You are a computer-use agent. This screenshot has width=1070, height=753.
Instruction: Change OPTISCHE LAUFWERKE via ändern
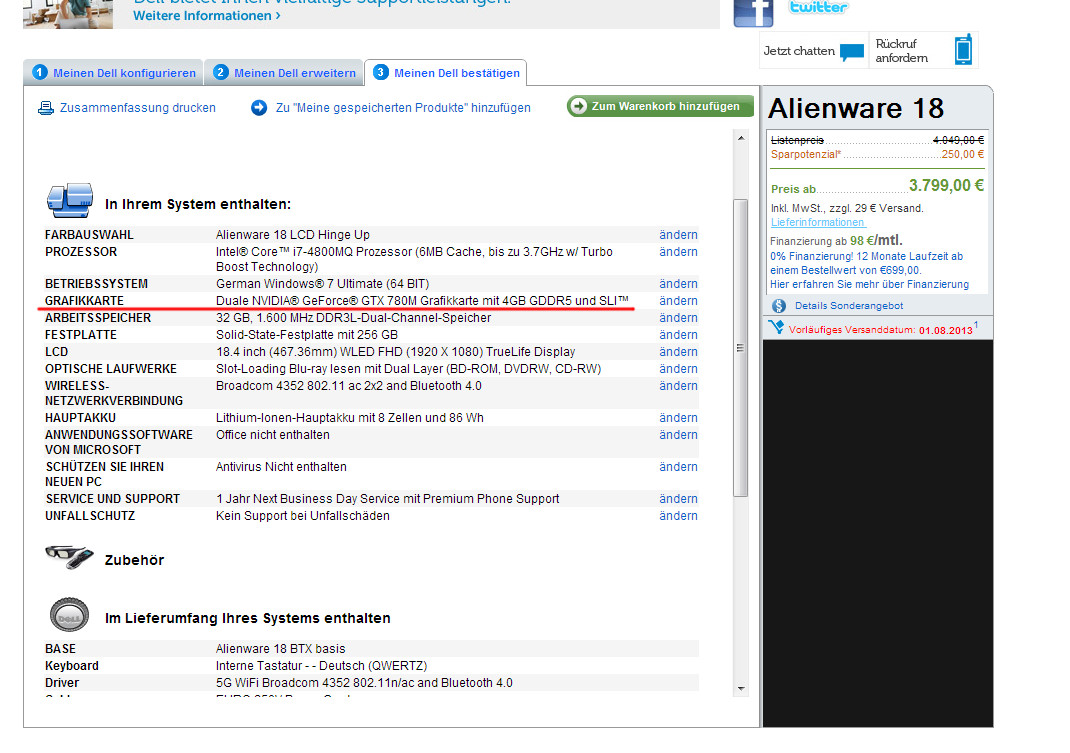pos(678,369)
